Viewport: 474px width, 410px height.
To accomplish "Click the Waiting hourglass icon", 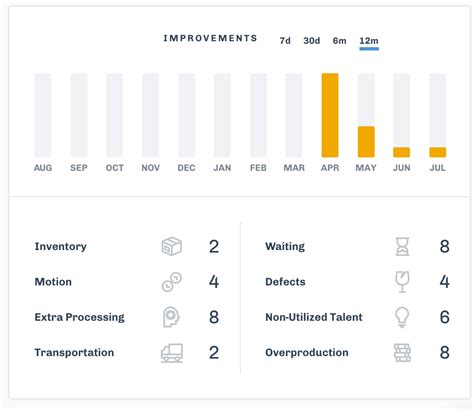I will 402,246.
